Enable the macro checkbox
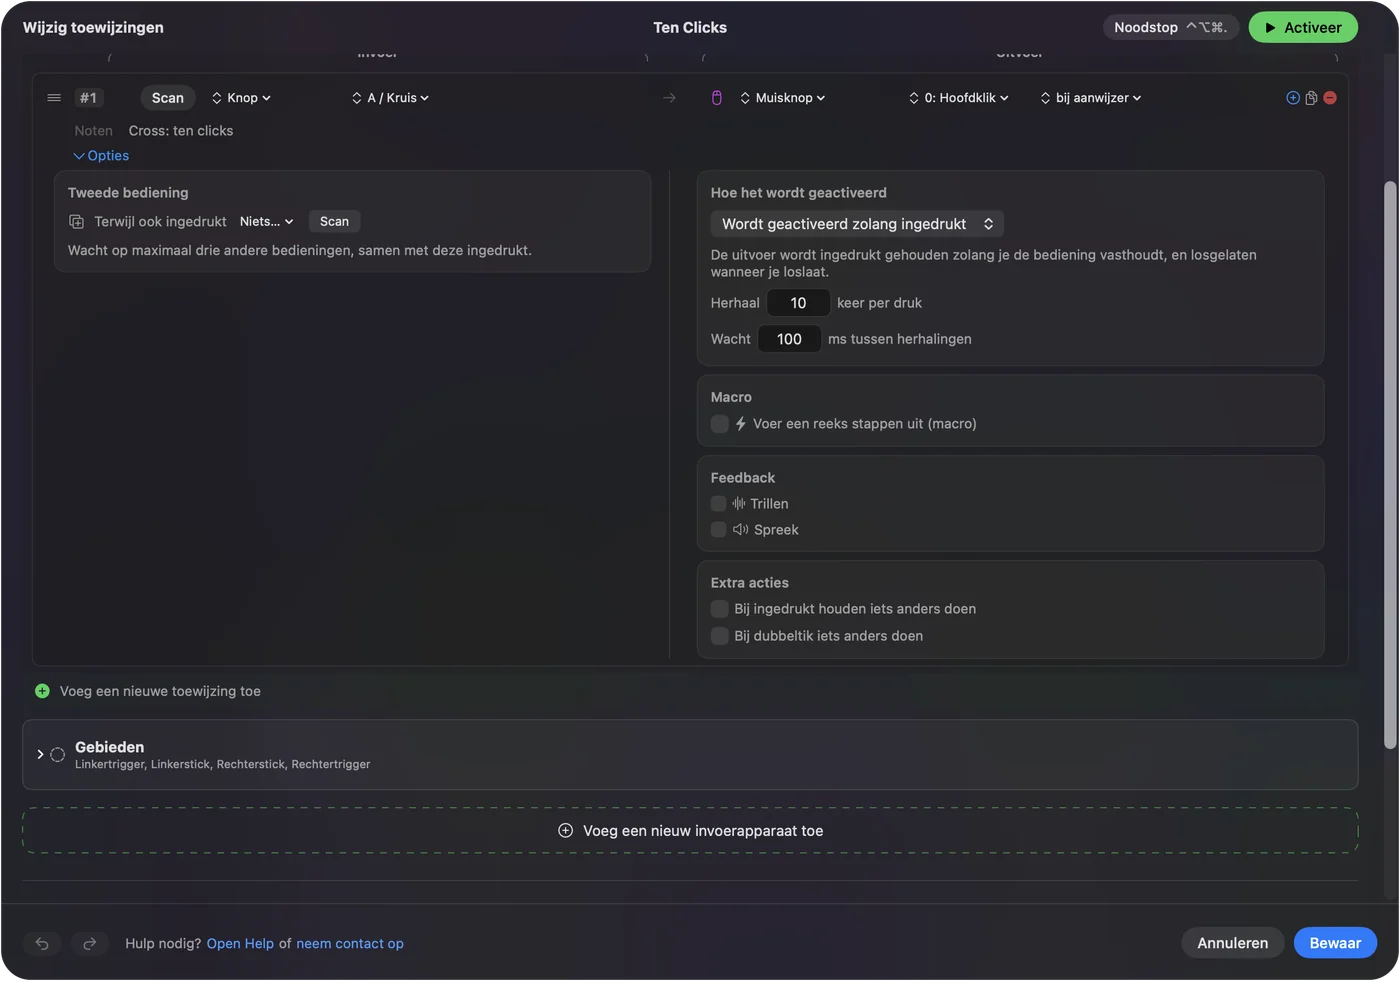 point(719,424)
